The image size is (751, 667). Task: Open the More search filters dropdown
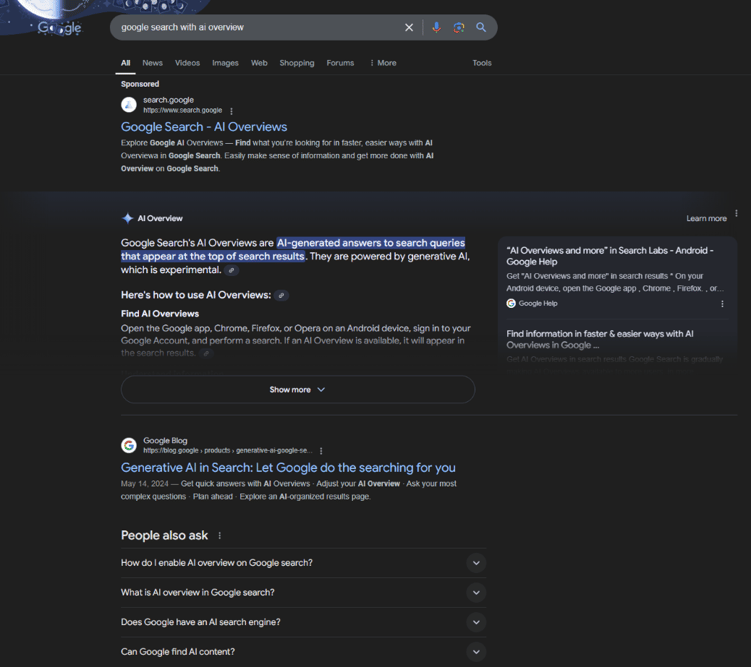(382, 63)
